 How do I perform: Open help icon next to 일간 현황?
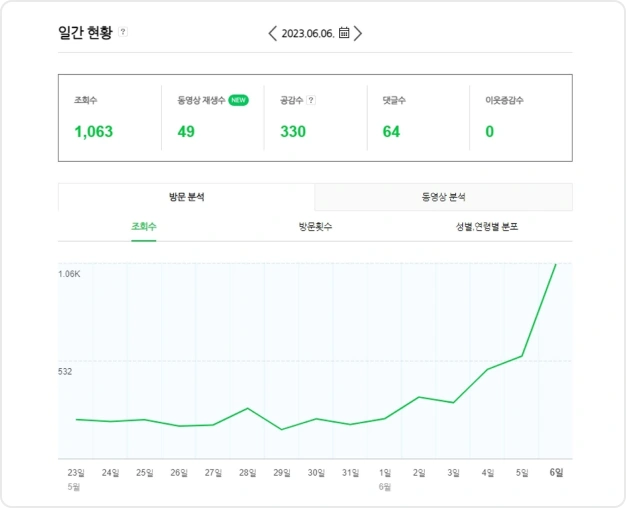point(123,32)
